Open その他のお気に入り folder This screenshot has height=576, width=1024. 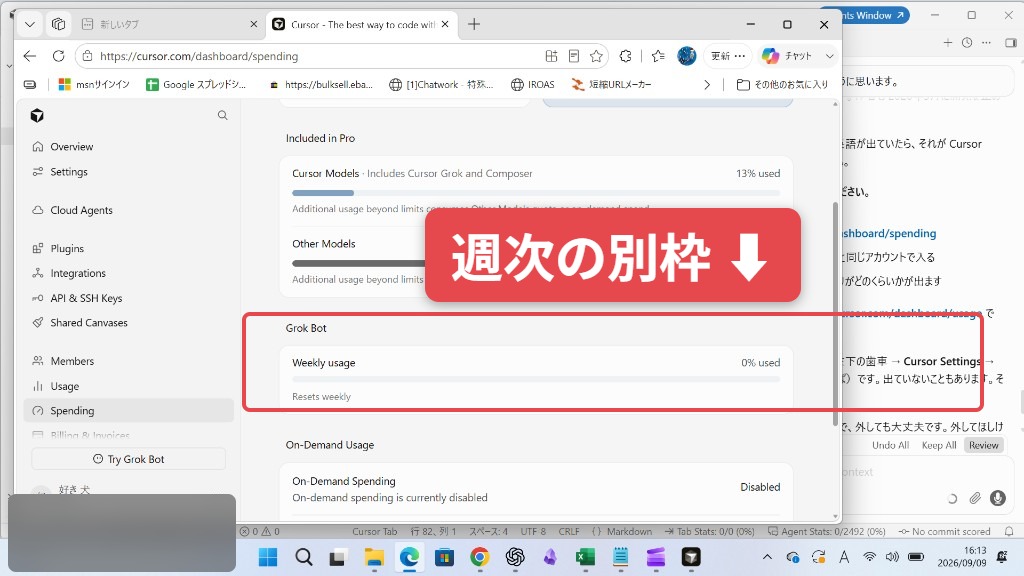click(782, 84)
